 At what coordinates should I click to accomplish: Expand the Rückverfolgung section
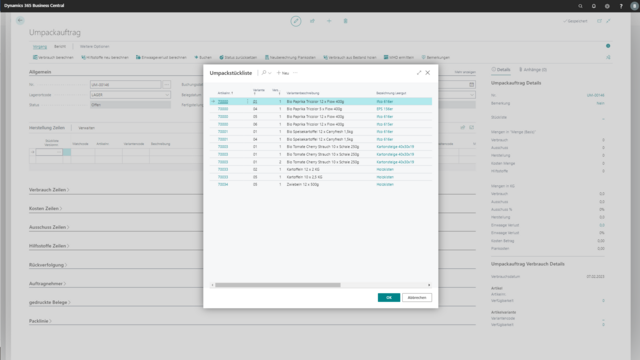click(48, 265)
